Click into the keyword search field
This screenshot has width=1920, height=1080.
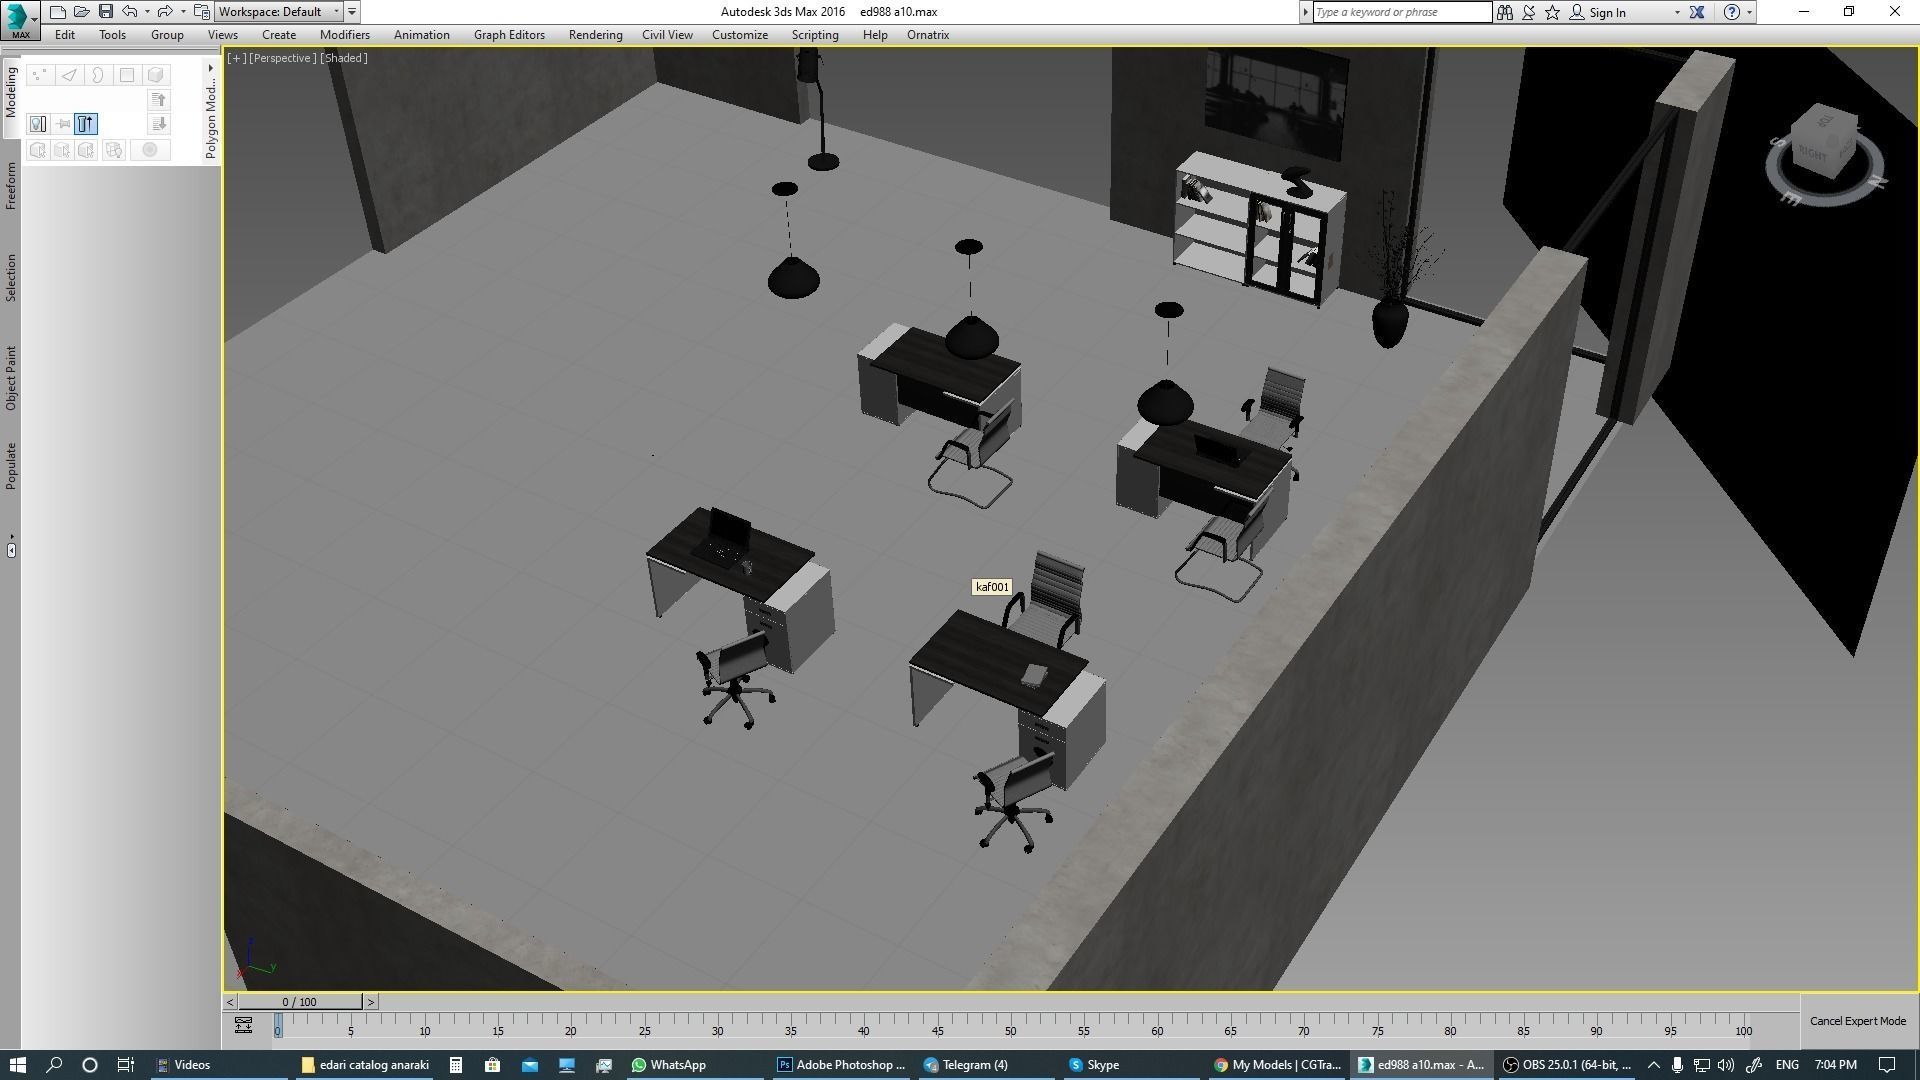1401,12
